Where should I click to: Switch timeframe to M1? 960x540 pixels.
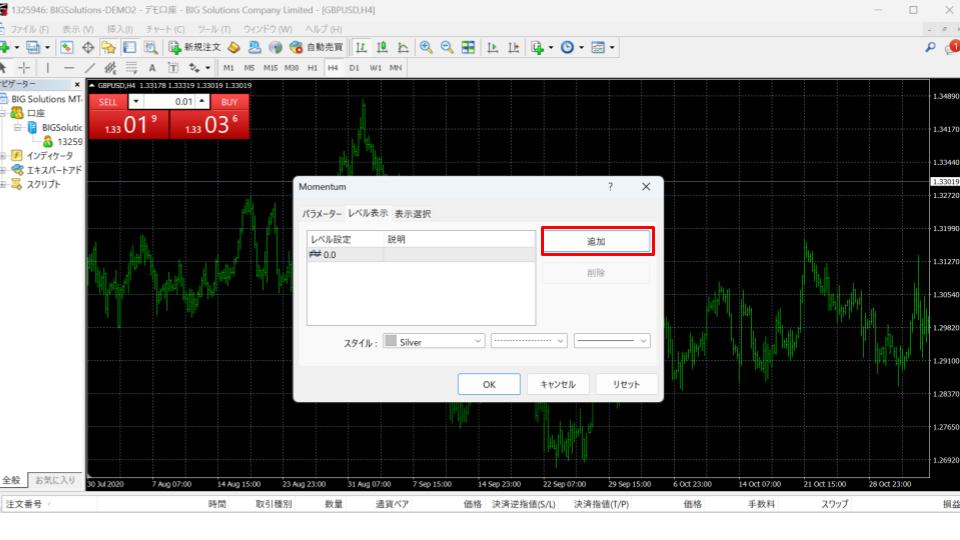228,68
